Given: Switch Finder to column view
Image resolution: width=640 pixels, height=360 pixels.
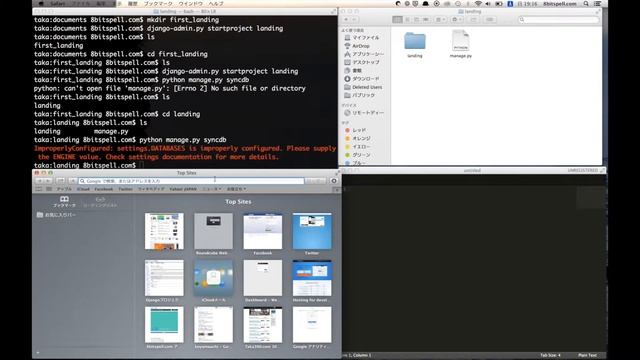Looking at the screenshot, I should tap(416, 20).
